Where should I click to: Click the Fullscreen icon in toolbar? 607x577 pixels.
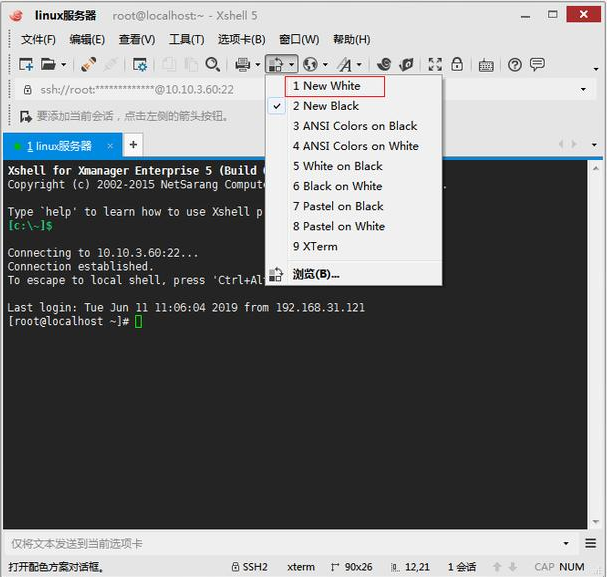(x=435, y=65)
